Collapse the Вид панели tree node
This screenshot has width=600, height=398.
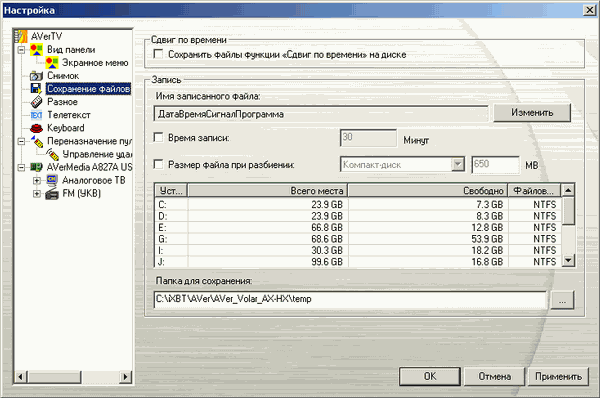[x=21, y=50]
